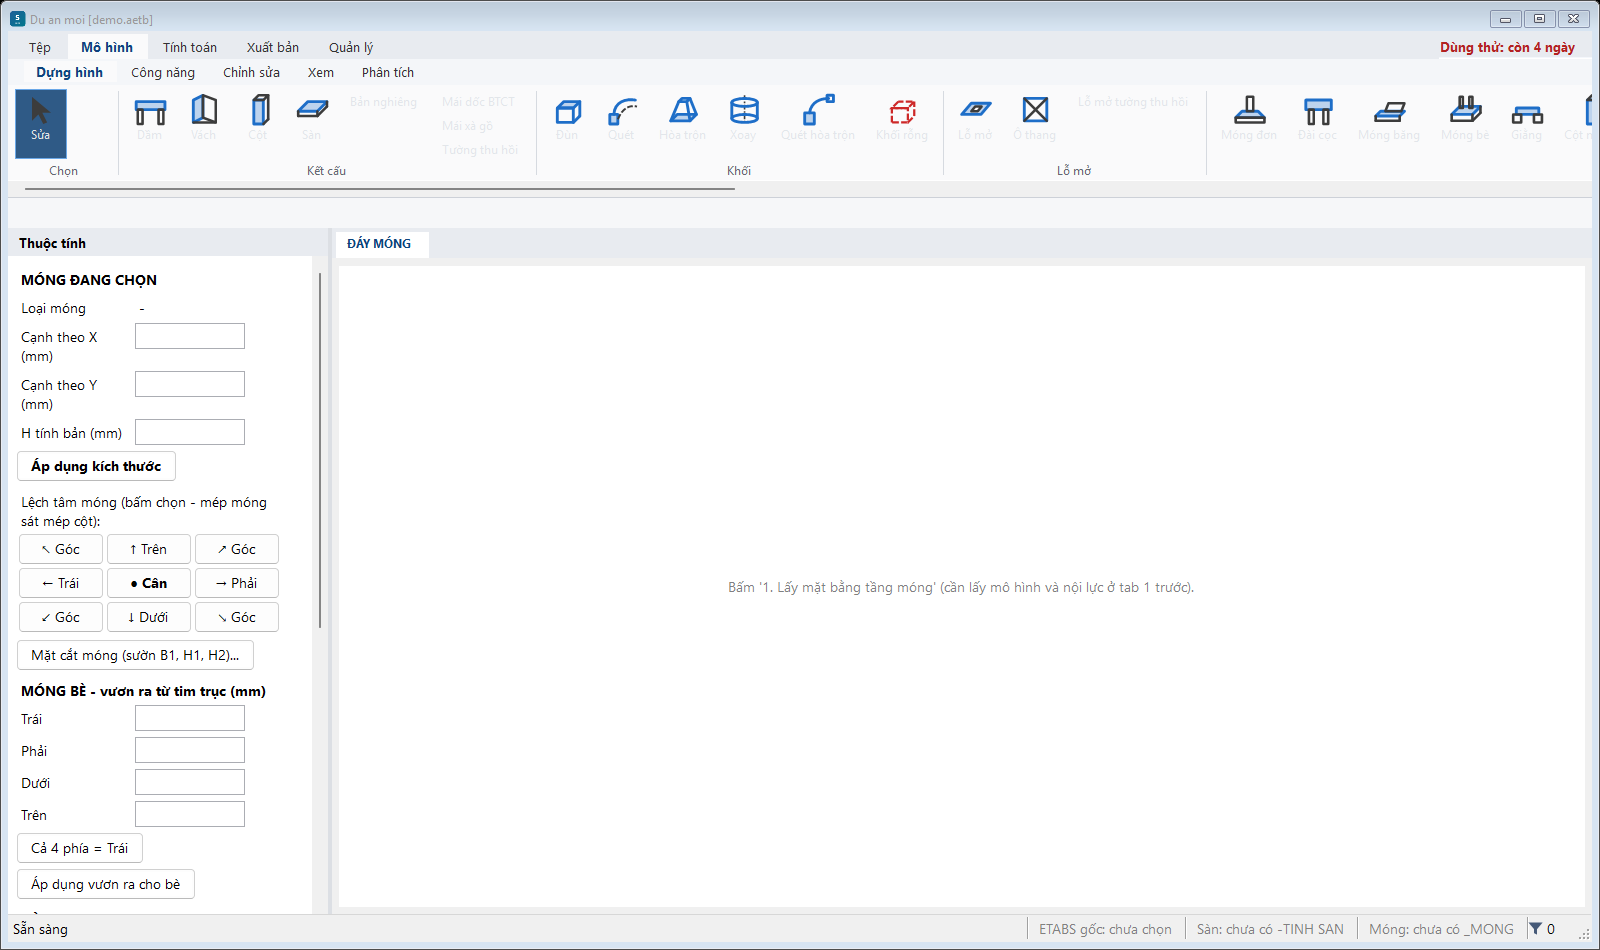Click the Thuộc tính panel vertical scrollbar

[320, 450]
